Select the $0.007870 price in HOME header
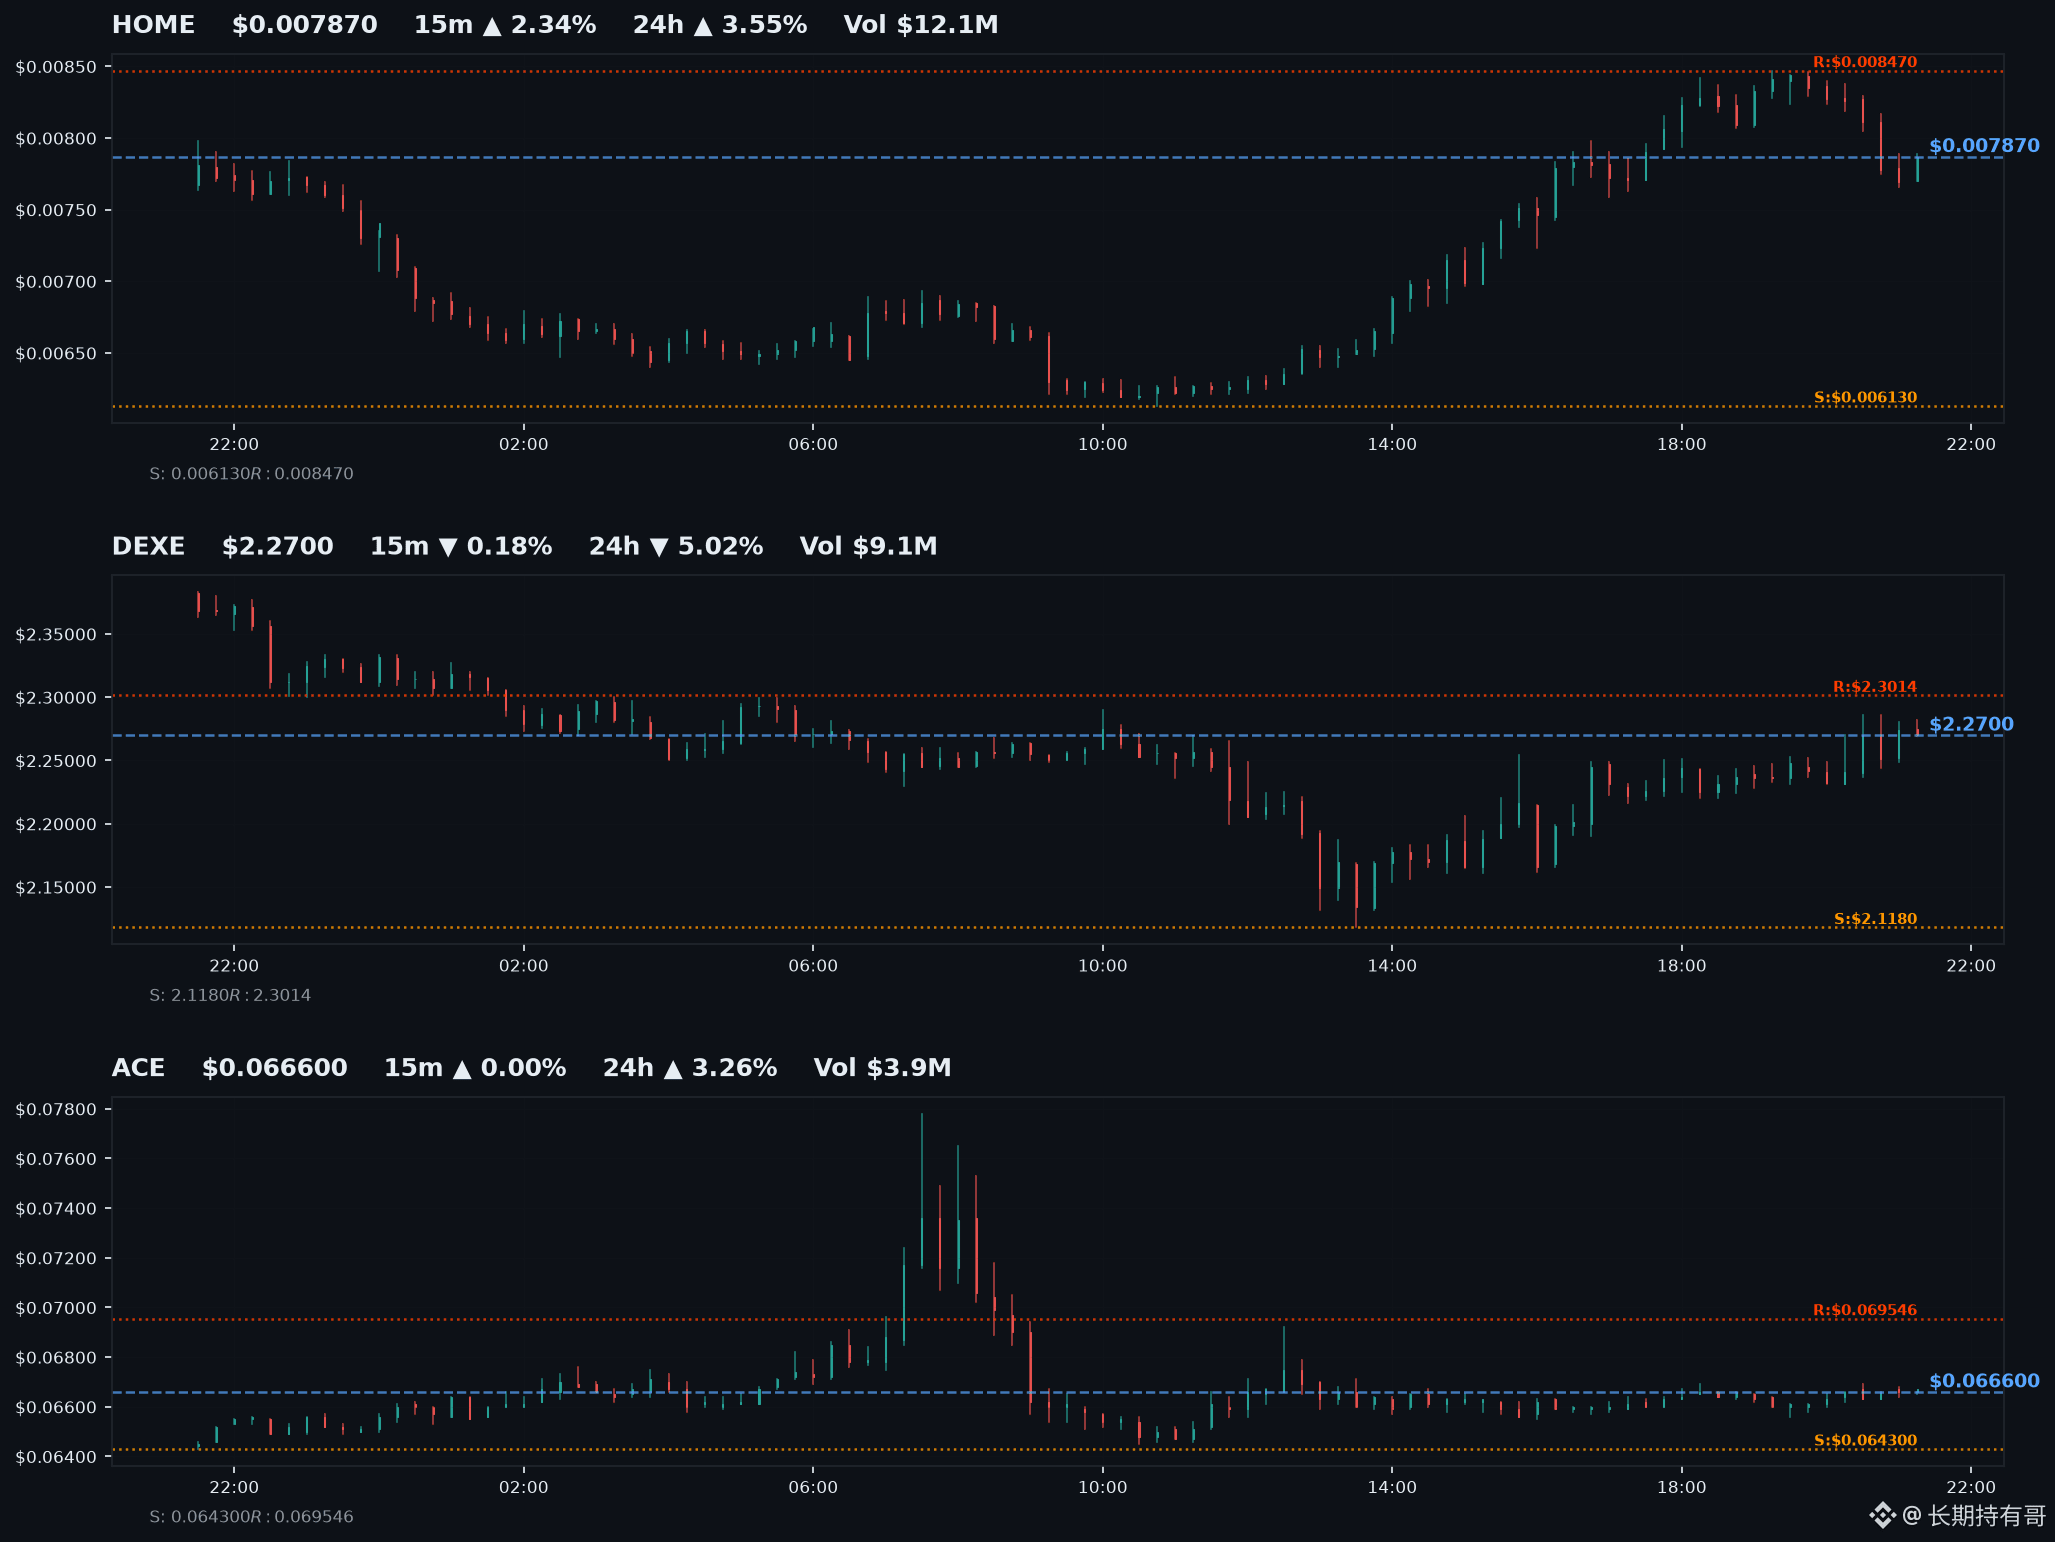 305,25
